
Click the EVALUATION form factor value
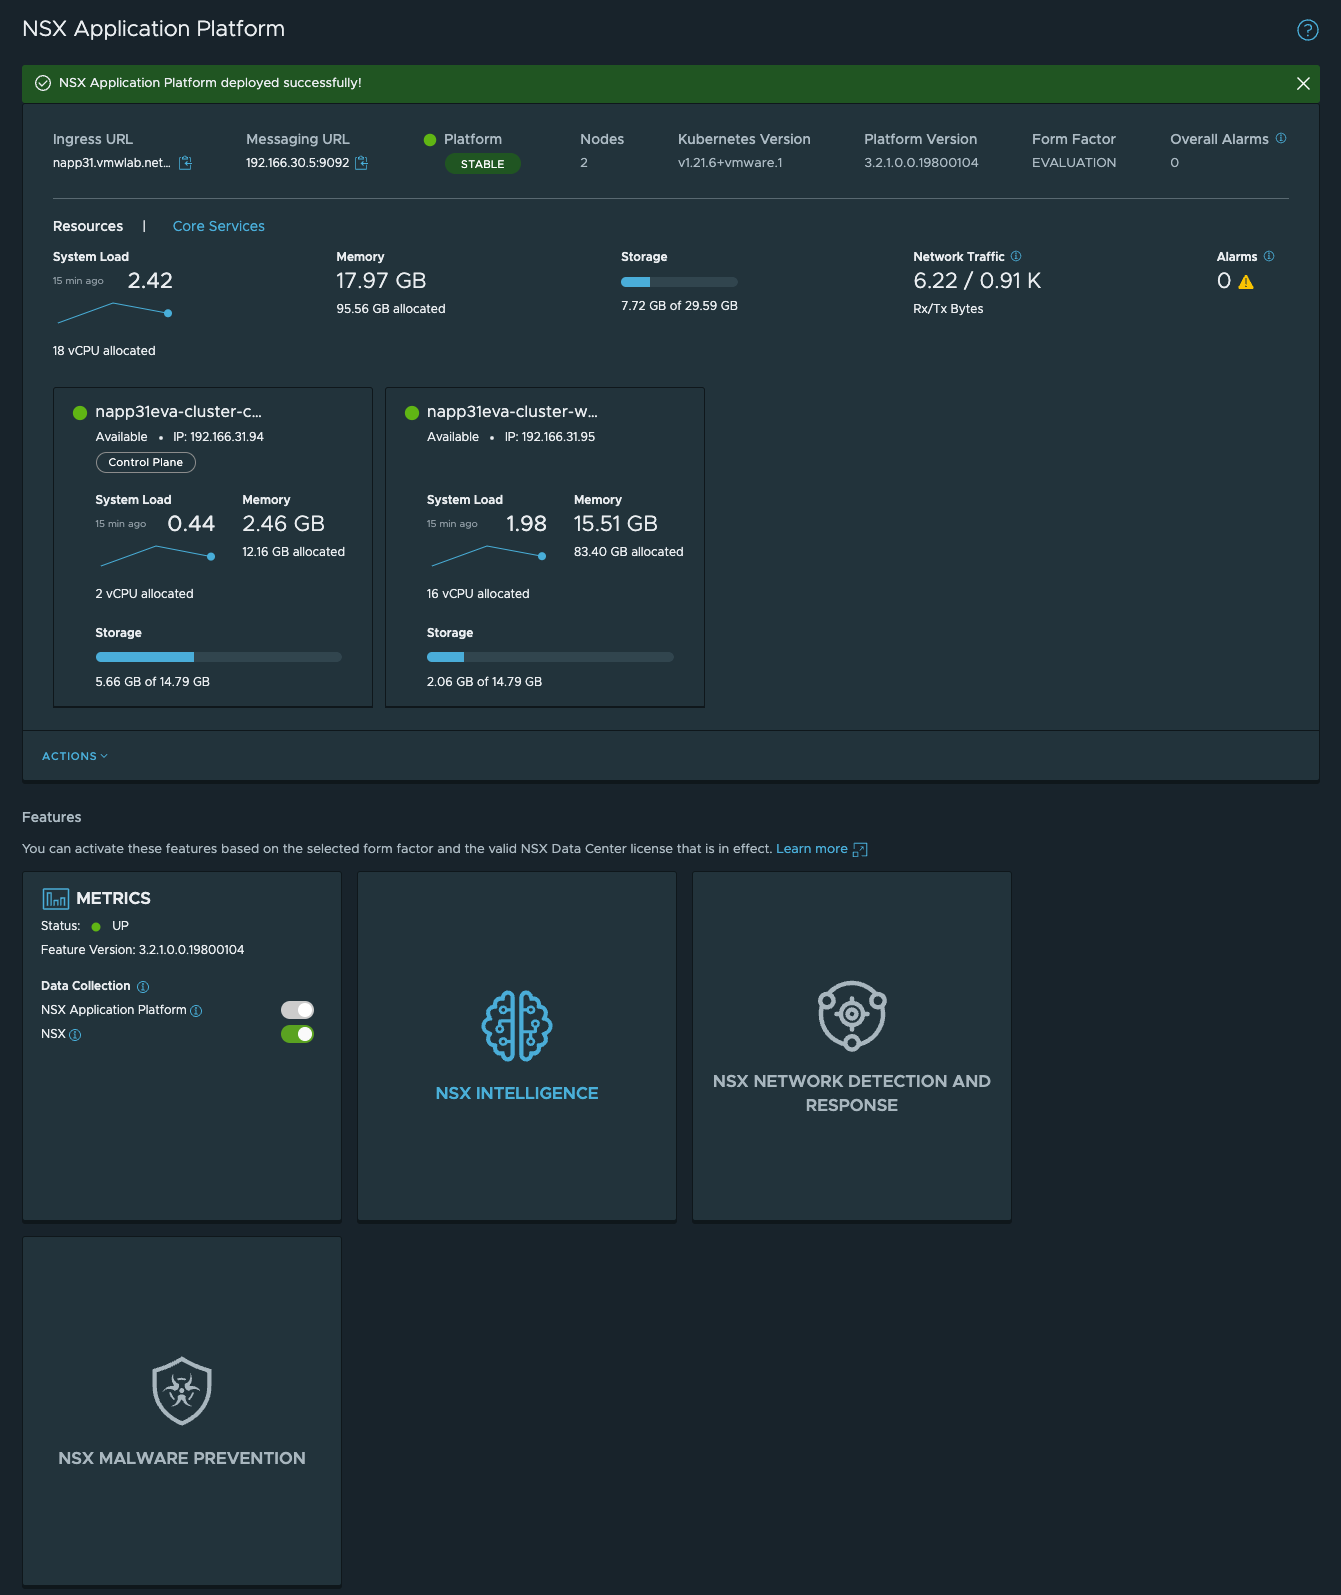pos(1074,163)
